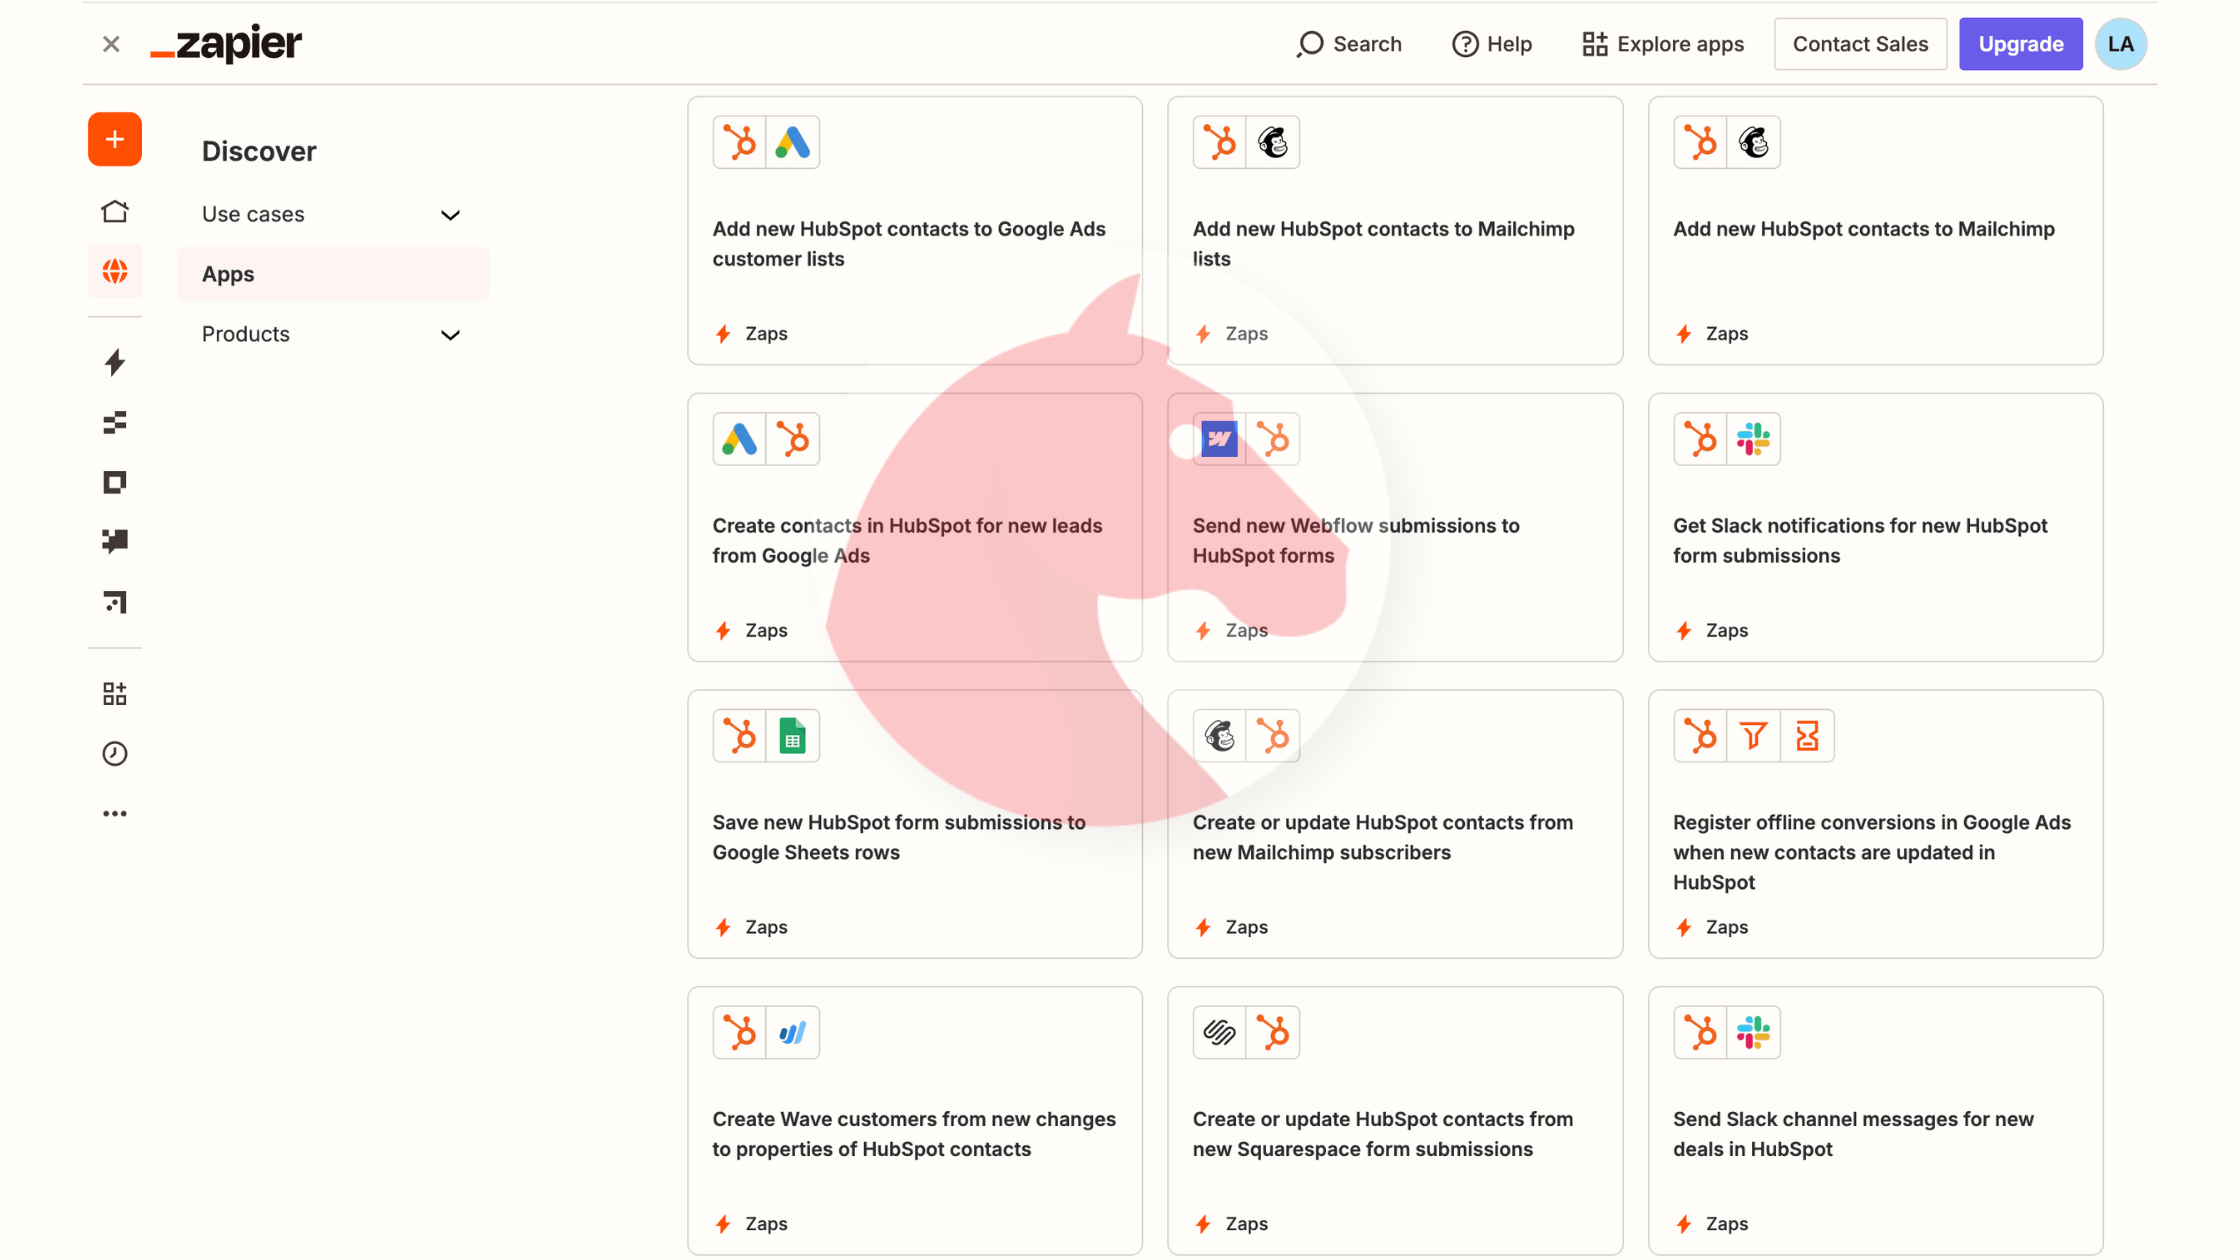2240x1260 pixels.
Task: Click Zaps label on Google Sheets rows card
Action: [x=766, y=927]
